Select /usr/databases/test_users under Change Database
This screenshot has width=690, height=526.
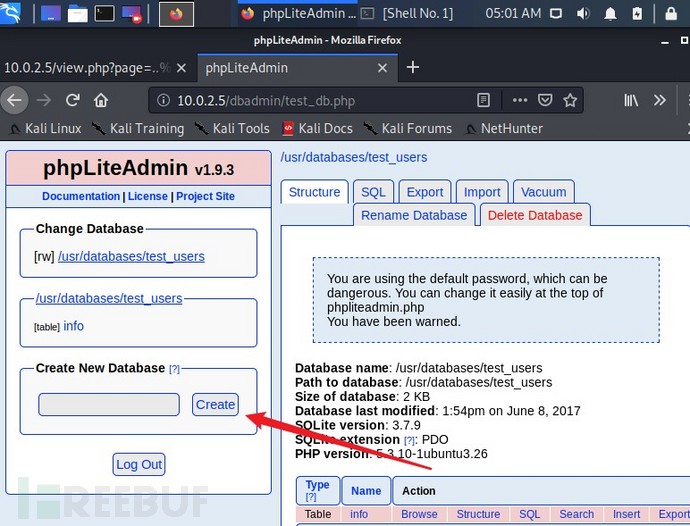tap(131, 256)
